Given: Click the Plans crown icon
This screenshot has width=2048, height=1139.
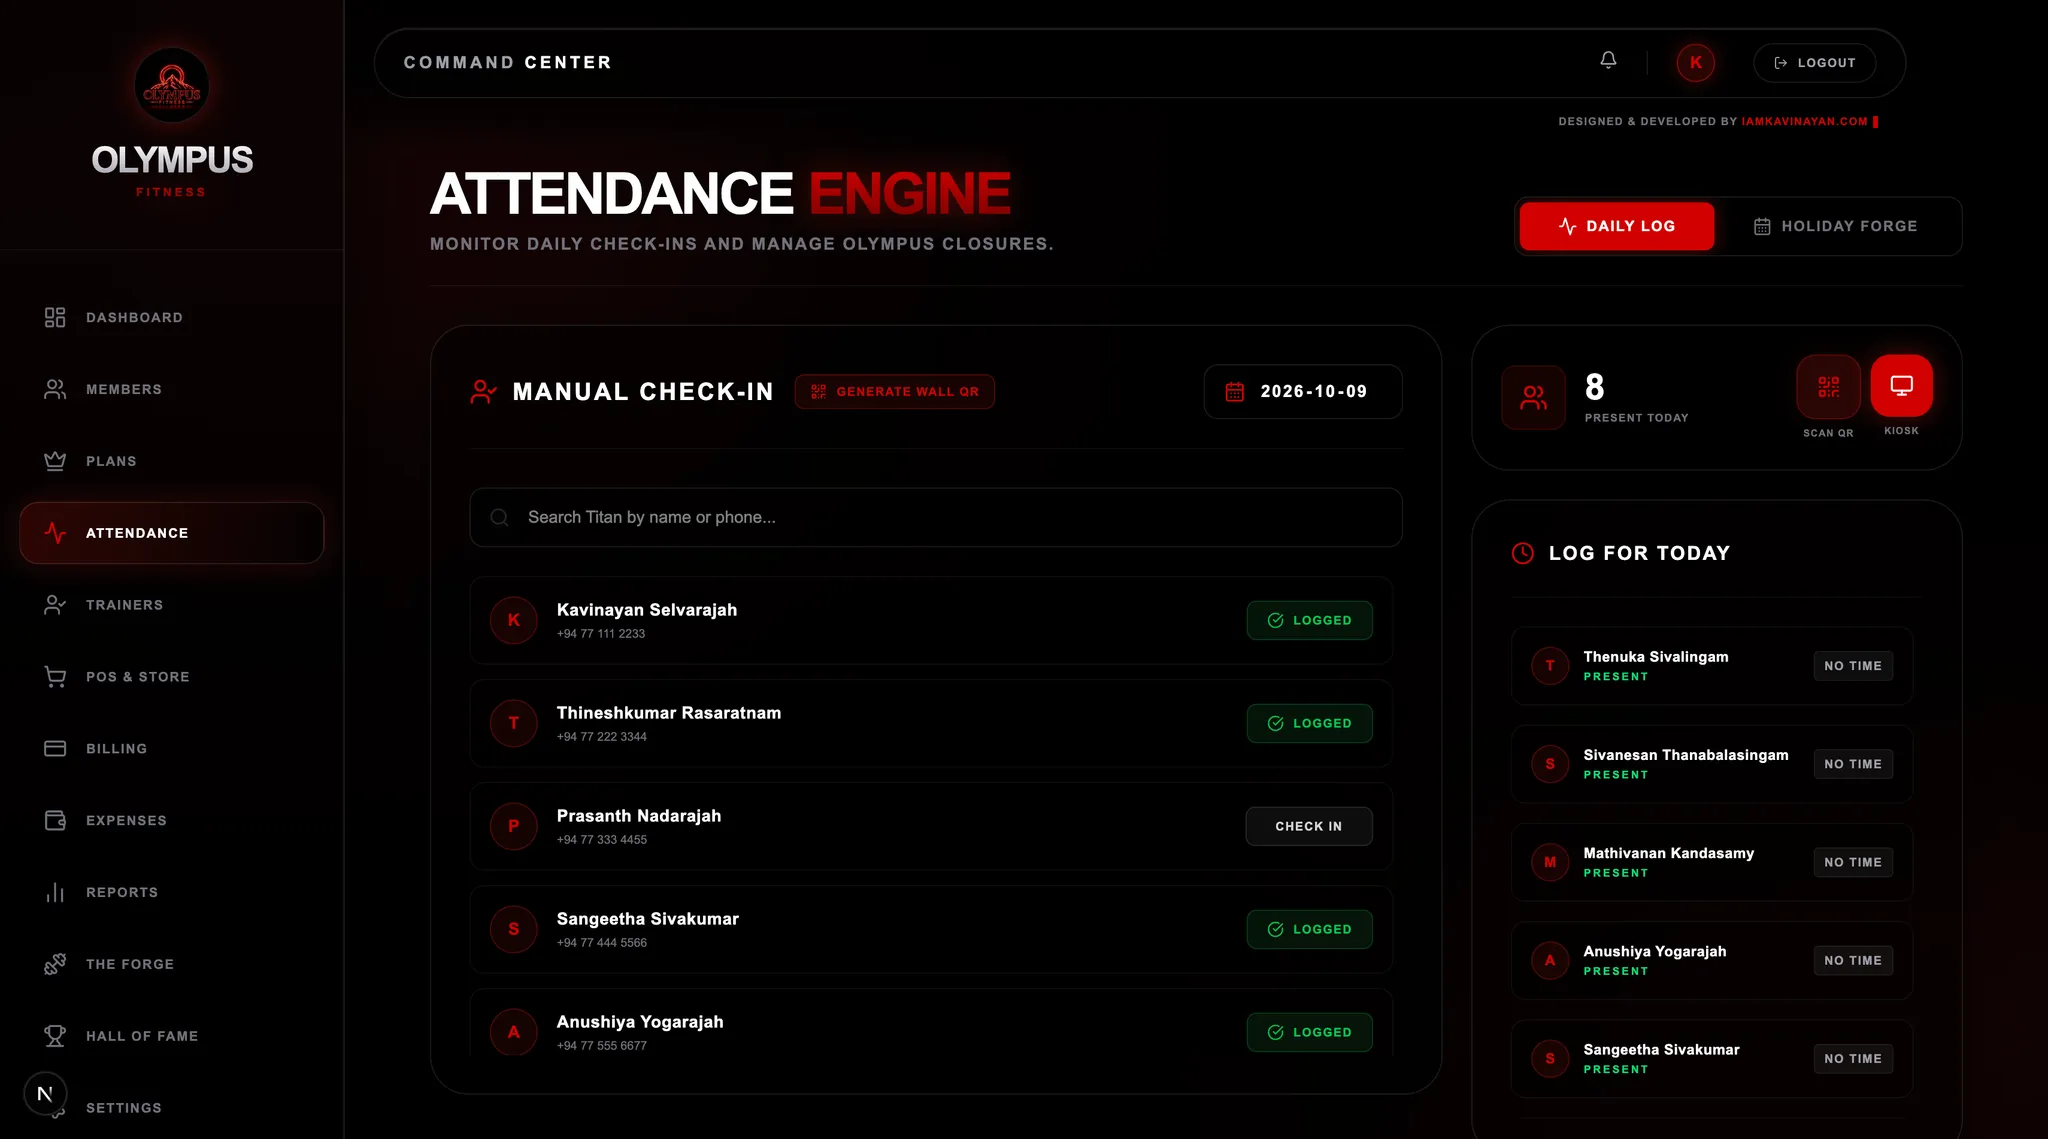Looking at the screenshot, I should [55, 461].
